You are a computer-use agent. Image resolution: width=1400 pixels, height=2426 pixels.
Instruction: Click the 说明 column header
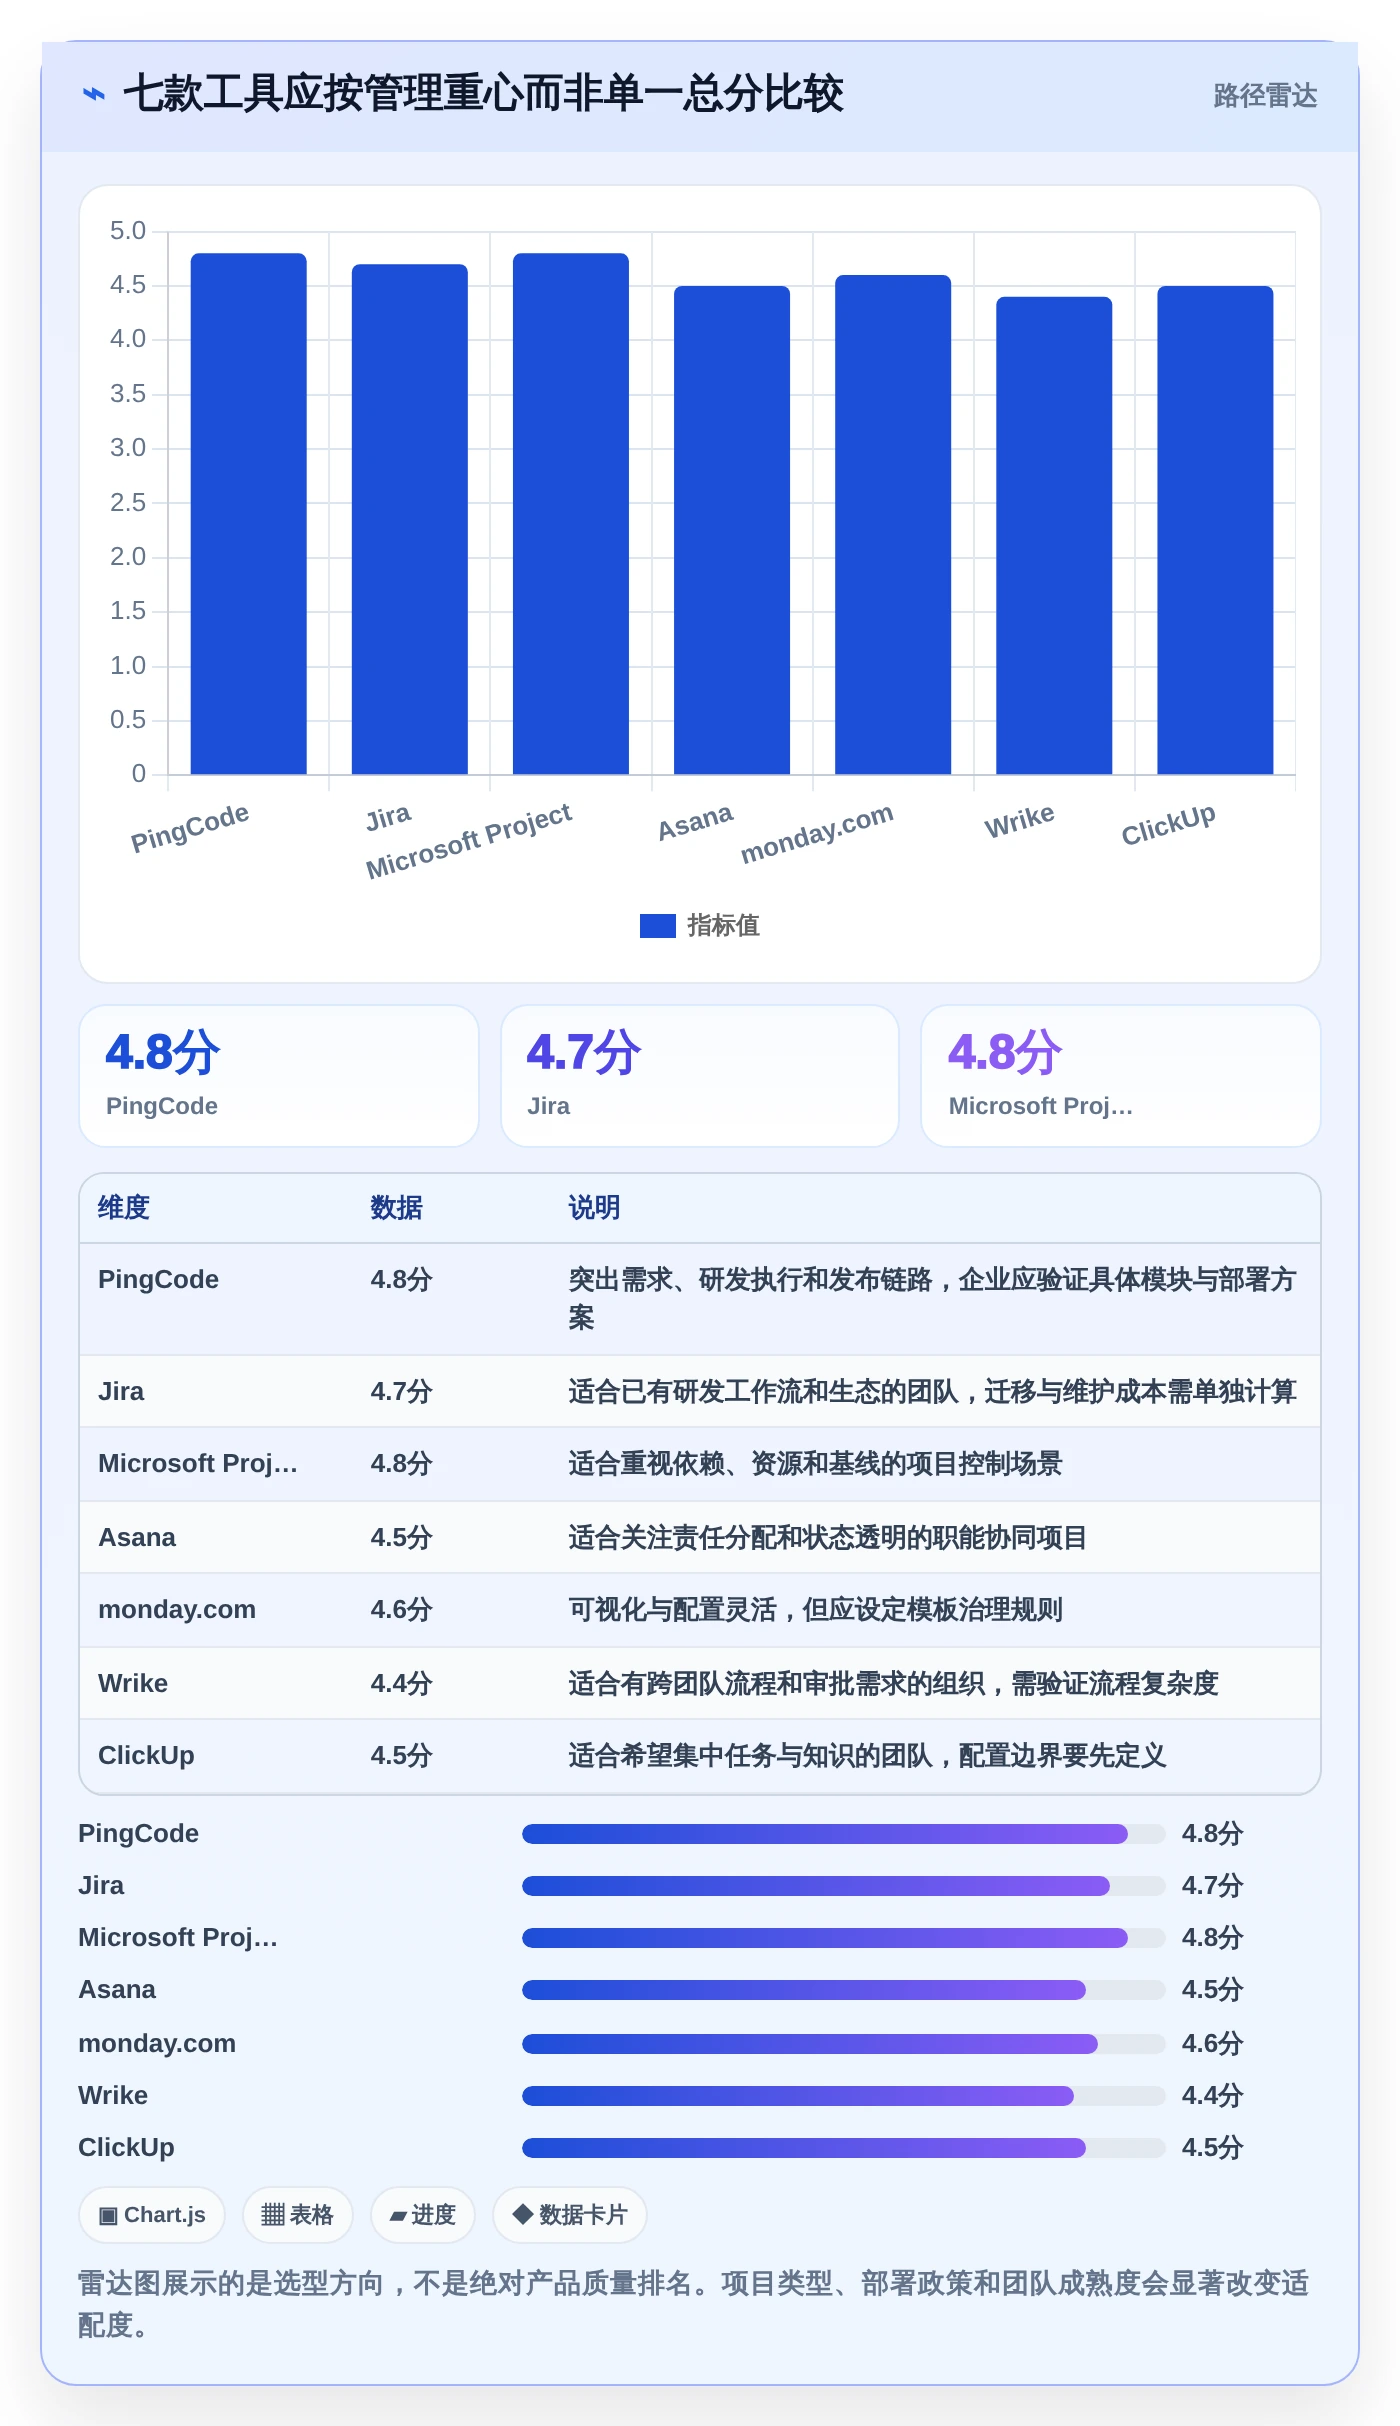tap(594, 1208)
